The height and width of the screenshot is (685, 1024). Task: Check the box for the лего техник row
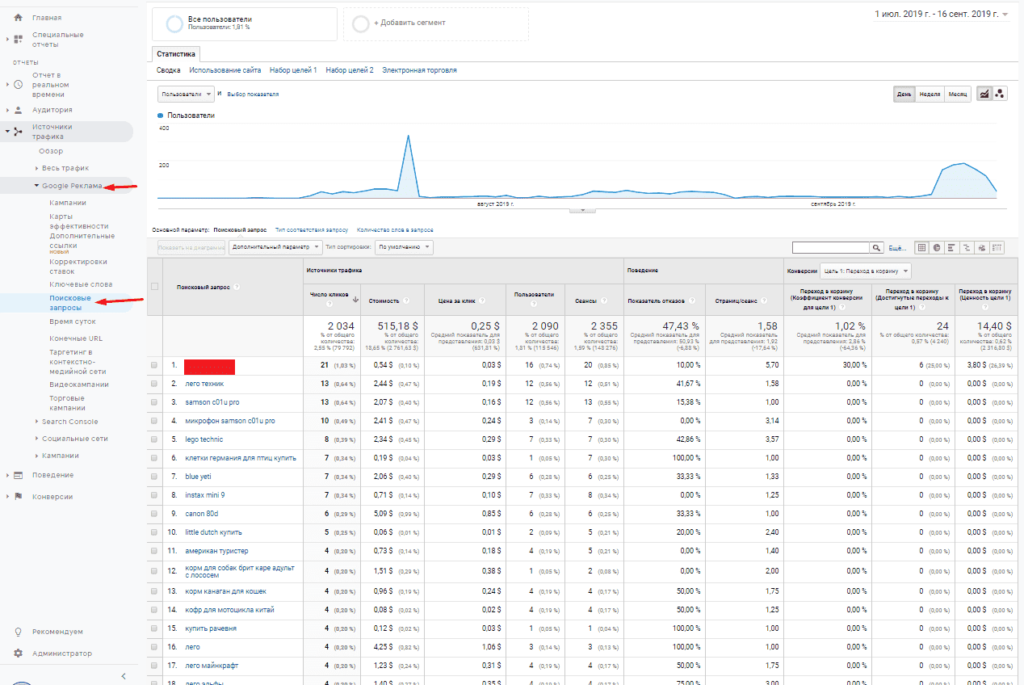154,383
